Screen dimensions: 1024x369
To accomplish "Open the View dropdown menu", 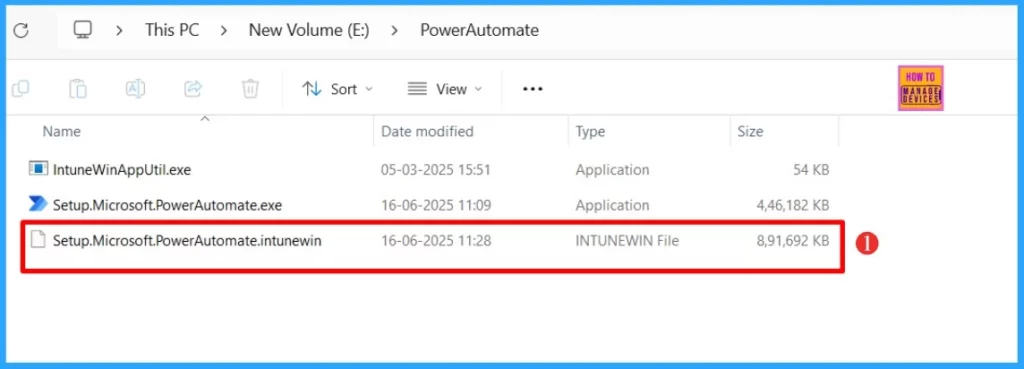I will 445,89.
